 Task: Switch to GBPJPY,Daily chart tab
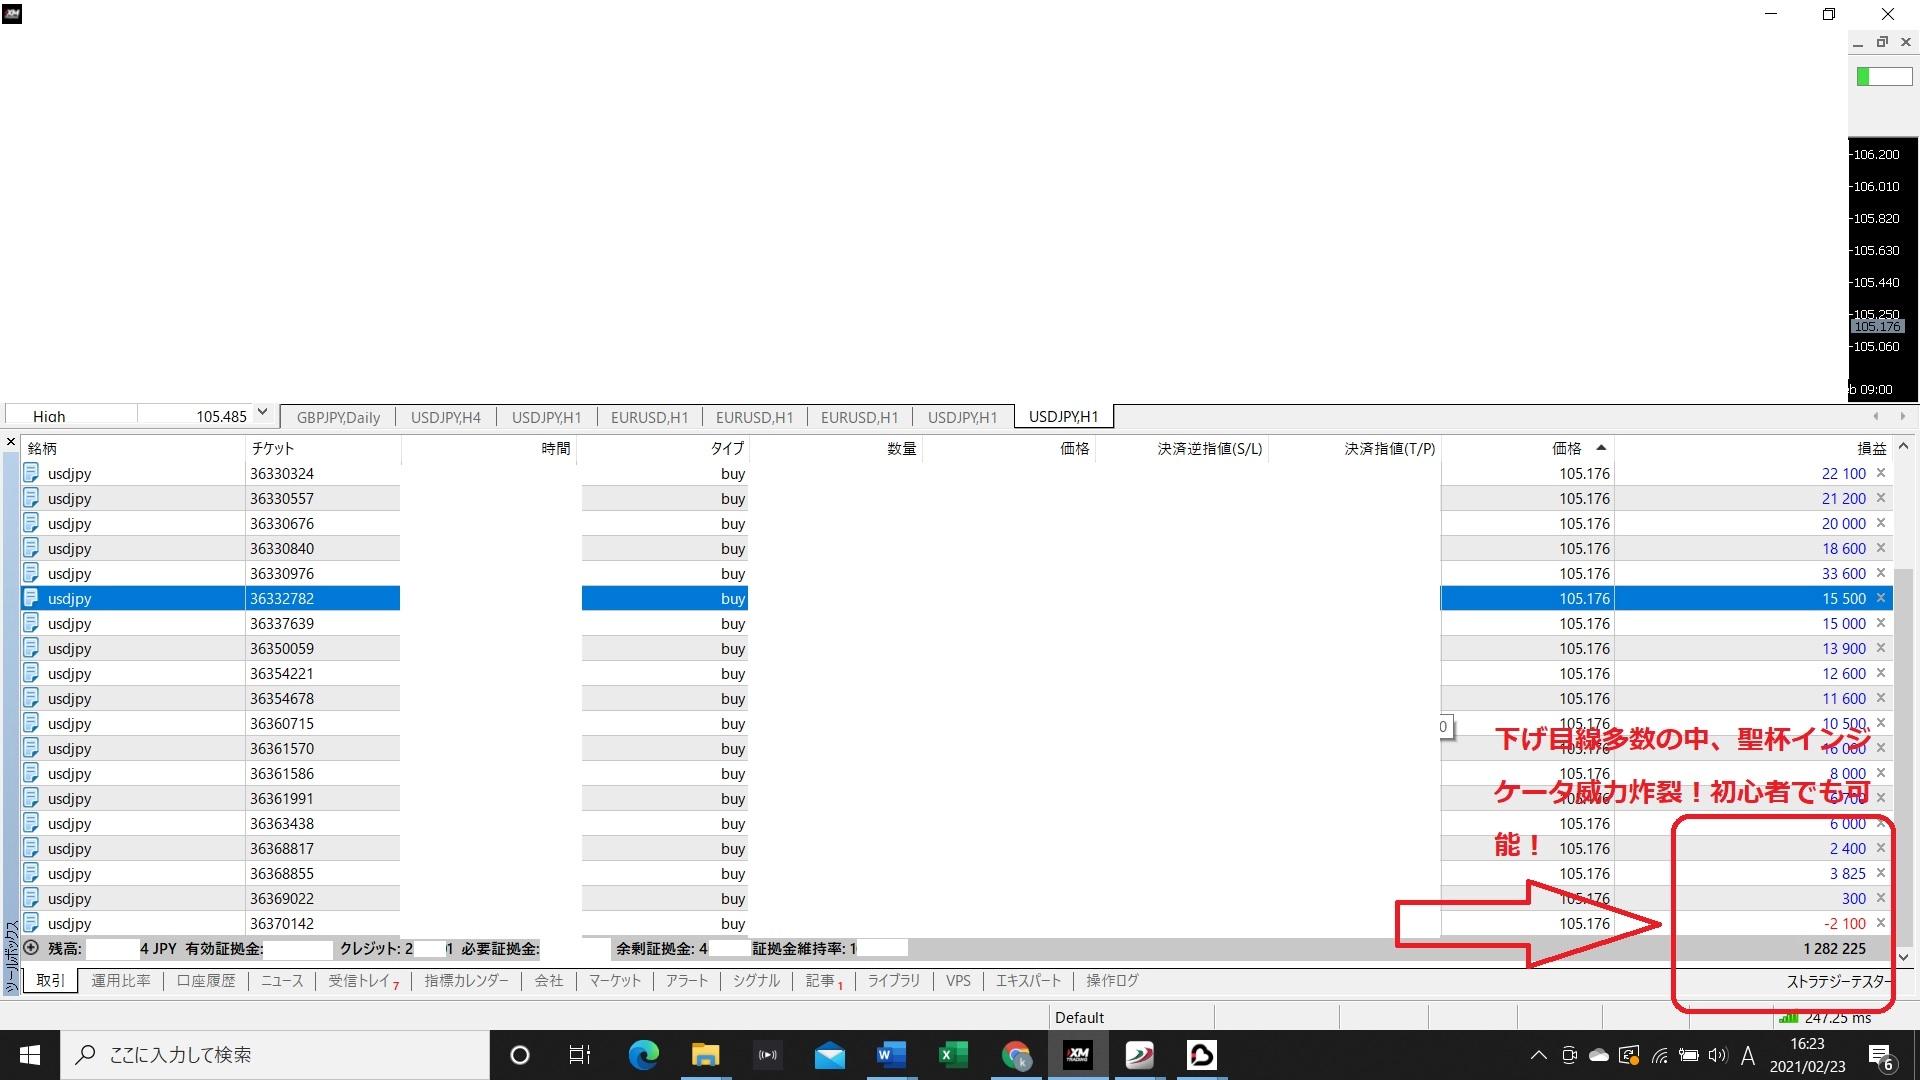[338, 417]
